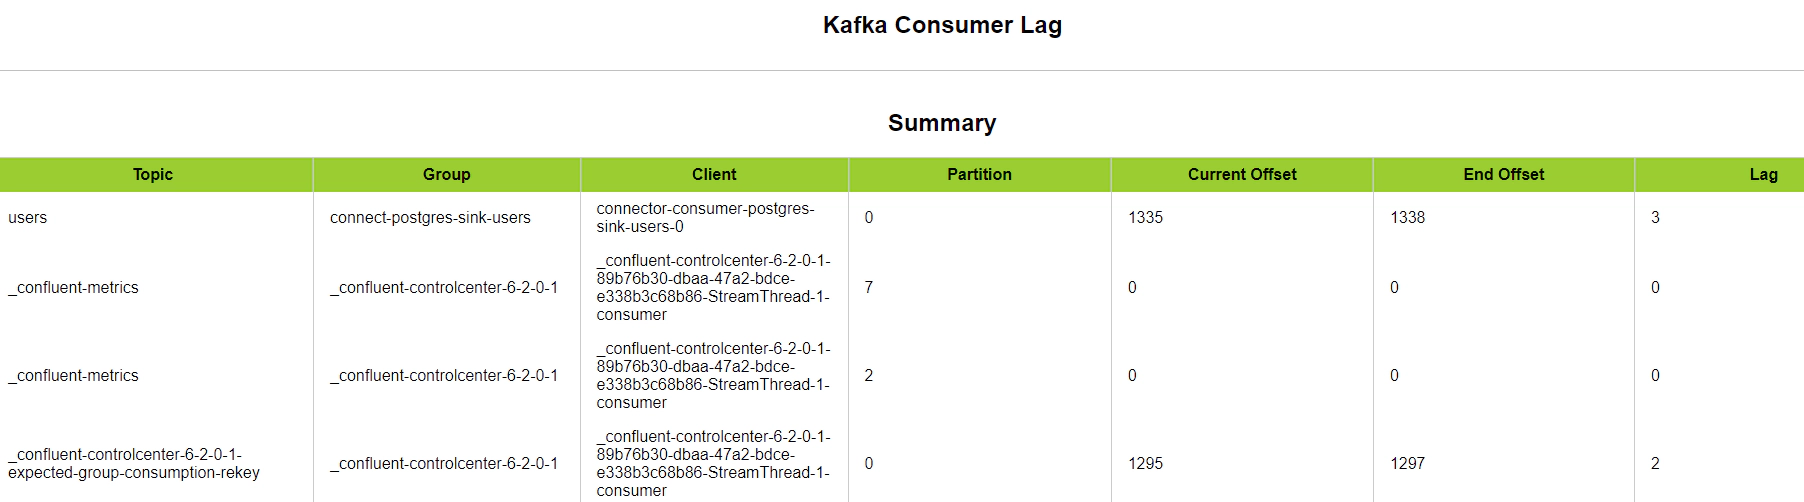The image size is (1804, 502).
Task: Click partition value 7
Action: pyautogui.click(x=868, y=287)
